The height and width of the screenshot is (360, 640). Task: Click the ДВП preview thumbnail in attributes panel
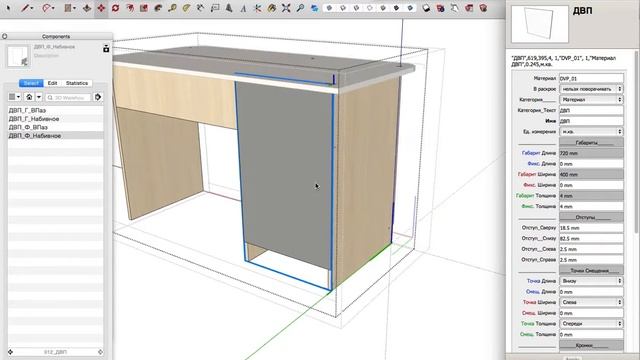[x=540, y=24]
